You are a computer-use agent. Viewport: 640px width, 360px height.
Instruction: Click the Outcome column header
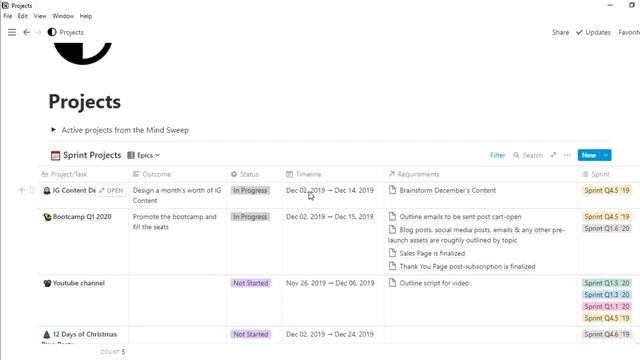[x=178, y=174]
